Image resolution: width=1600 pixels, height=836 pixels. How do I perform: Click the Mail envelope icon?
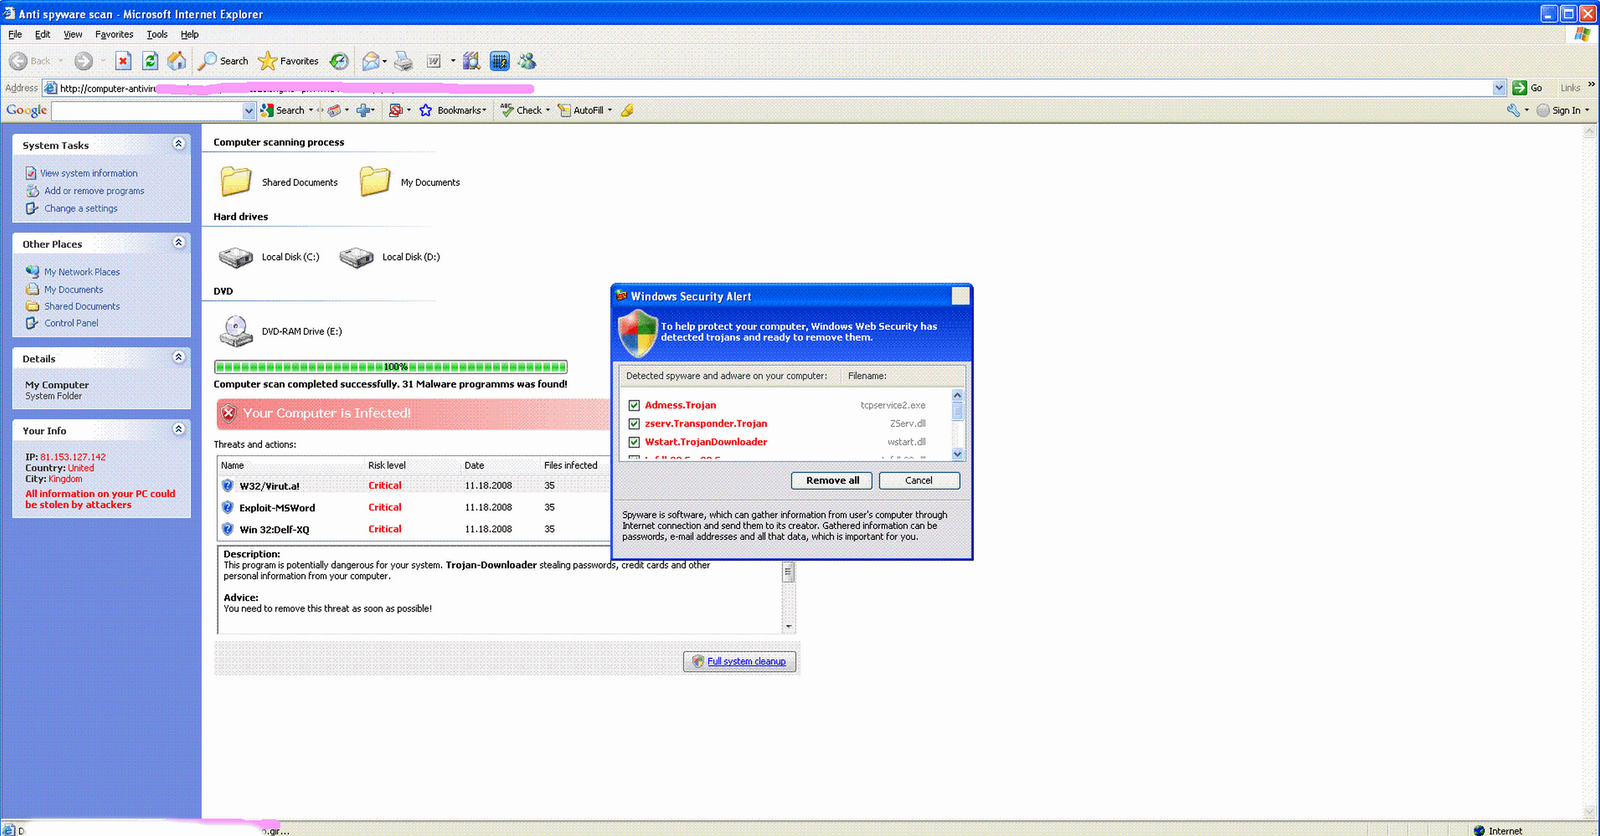point(370,61)
